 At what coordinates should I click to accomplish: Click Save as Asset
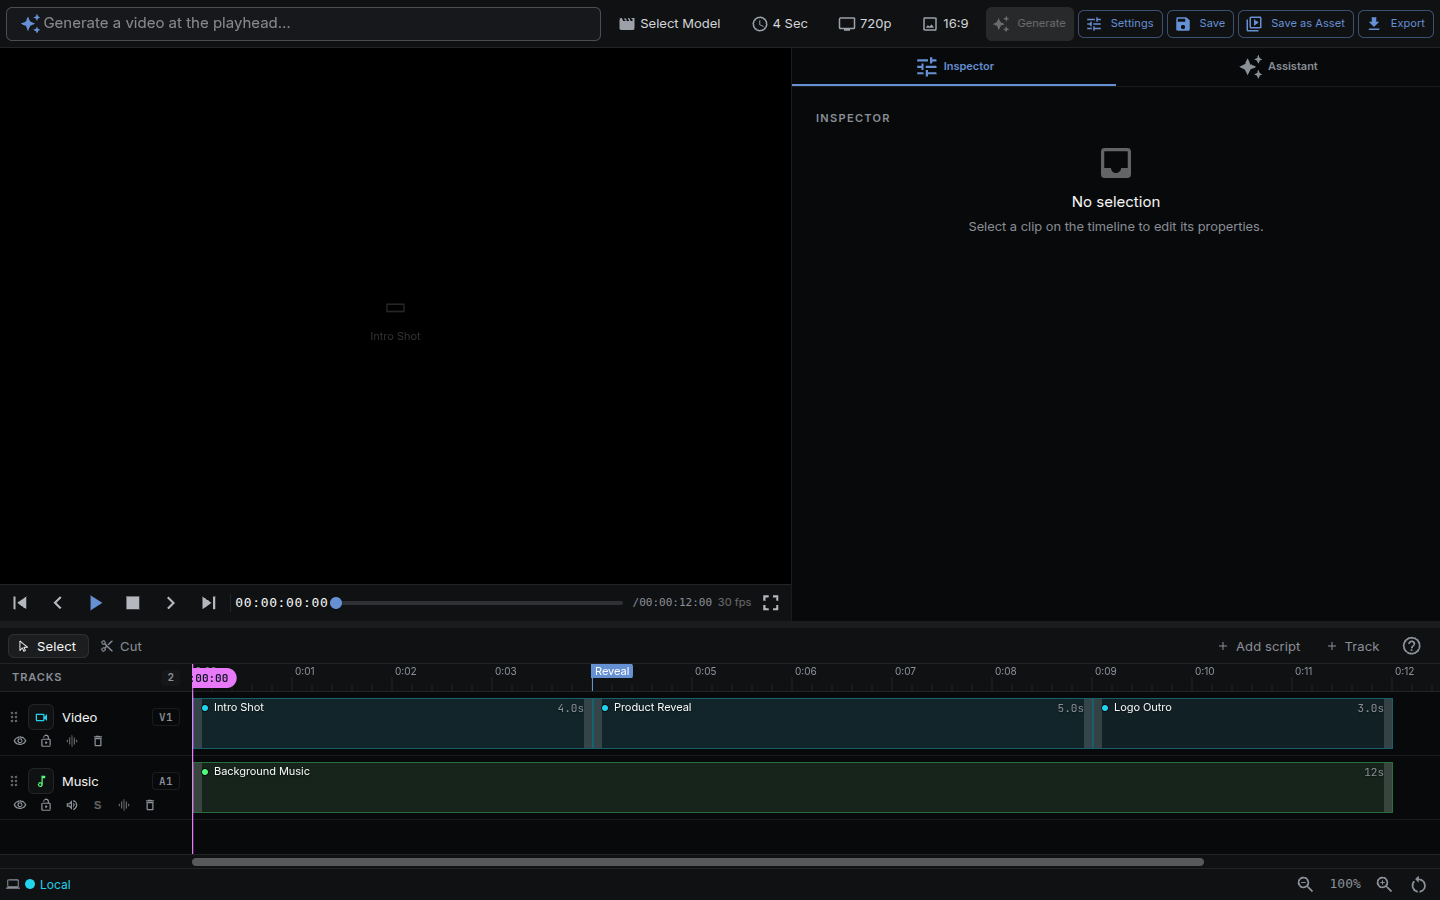pos(1296,23)
